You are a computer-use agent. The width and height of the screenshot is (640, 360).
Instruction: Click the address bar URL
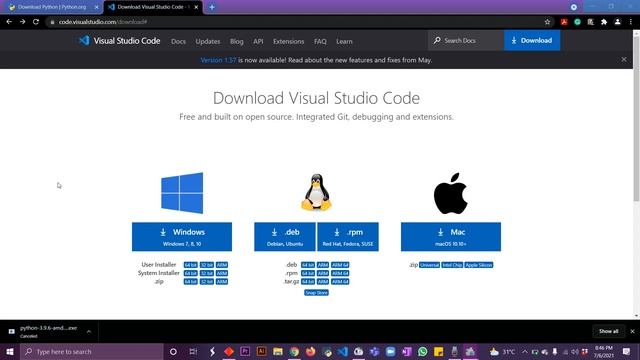coord(102,22)
